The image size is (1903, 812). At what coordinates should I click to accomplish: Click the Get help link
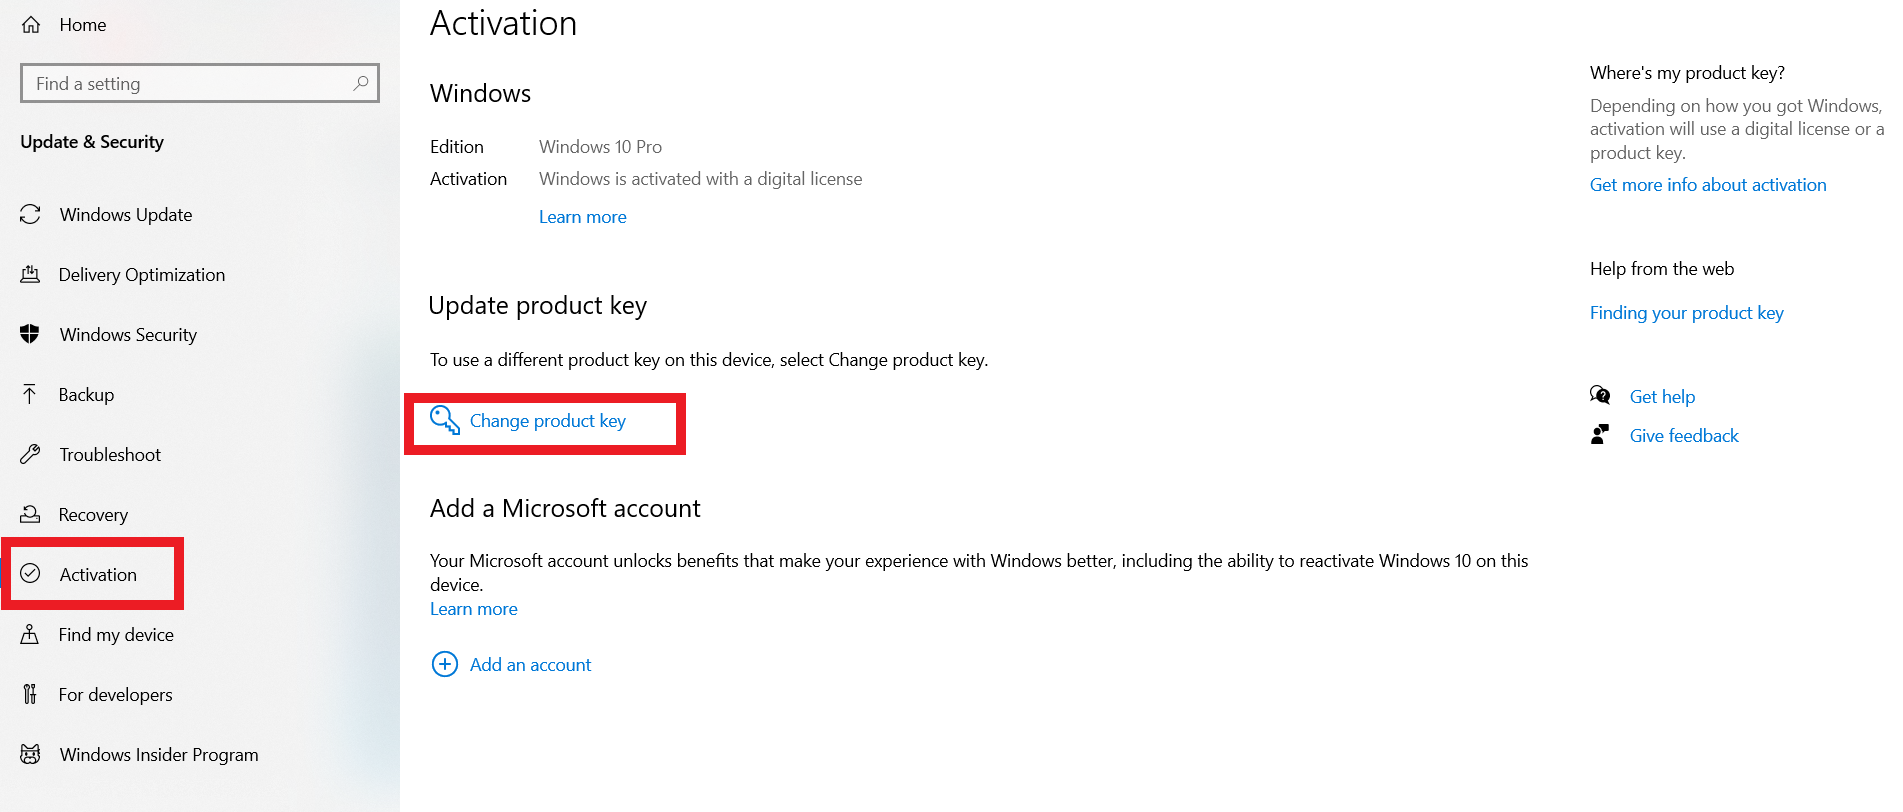(1662, 397)
